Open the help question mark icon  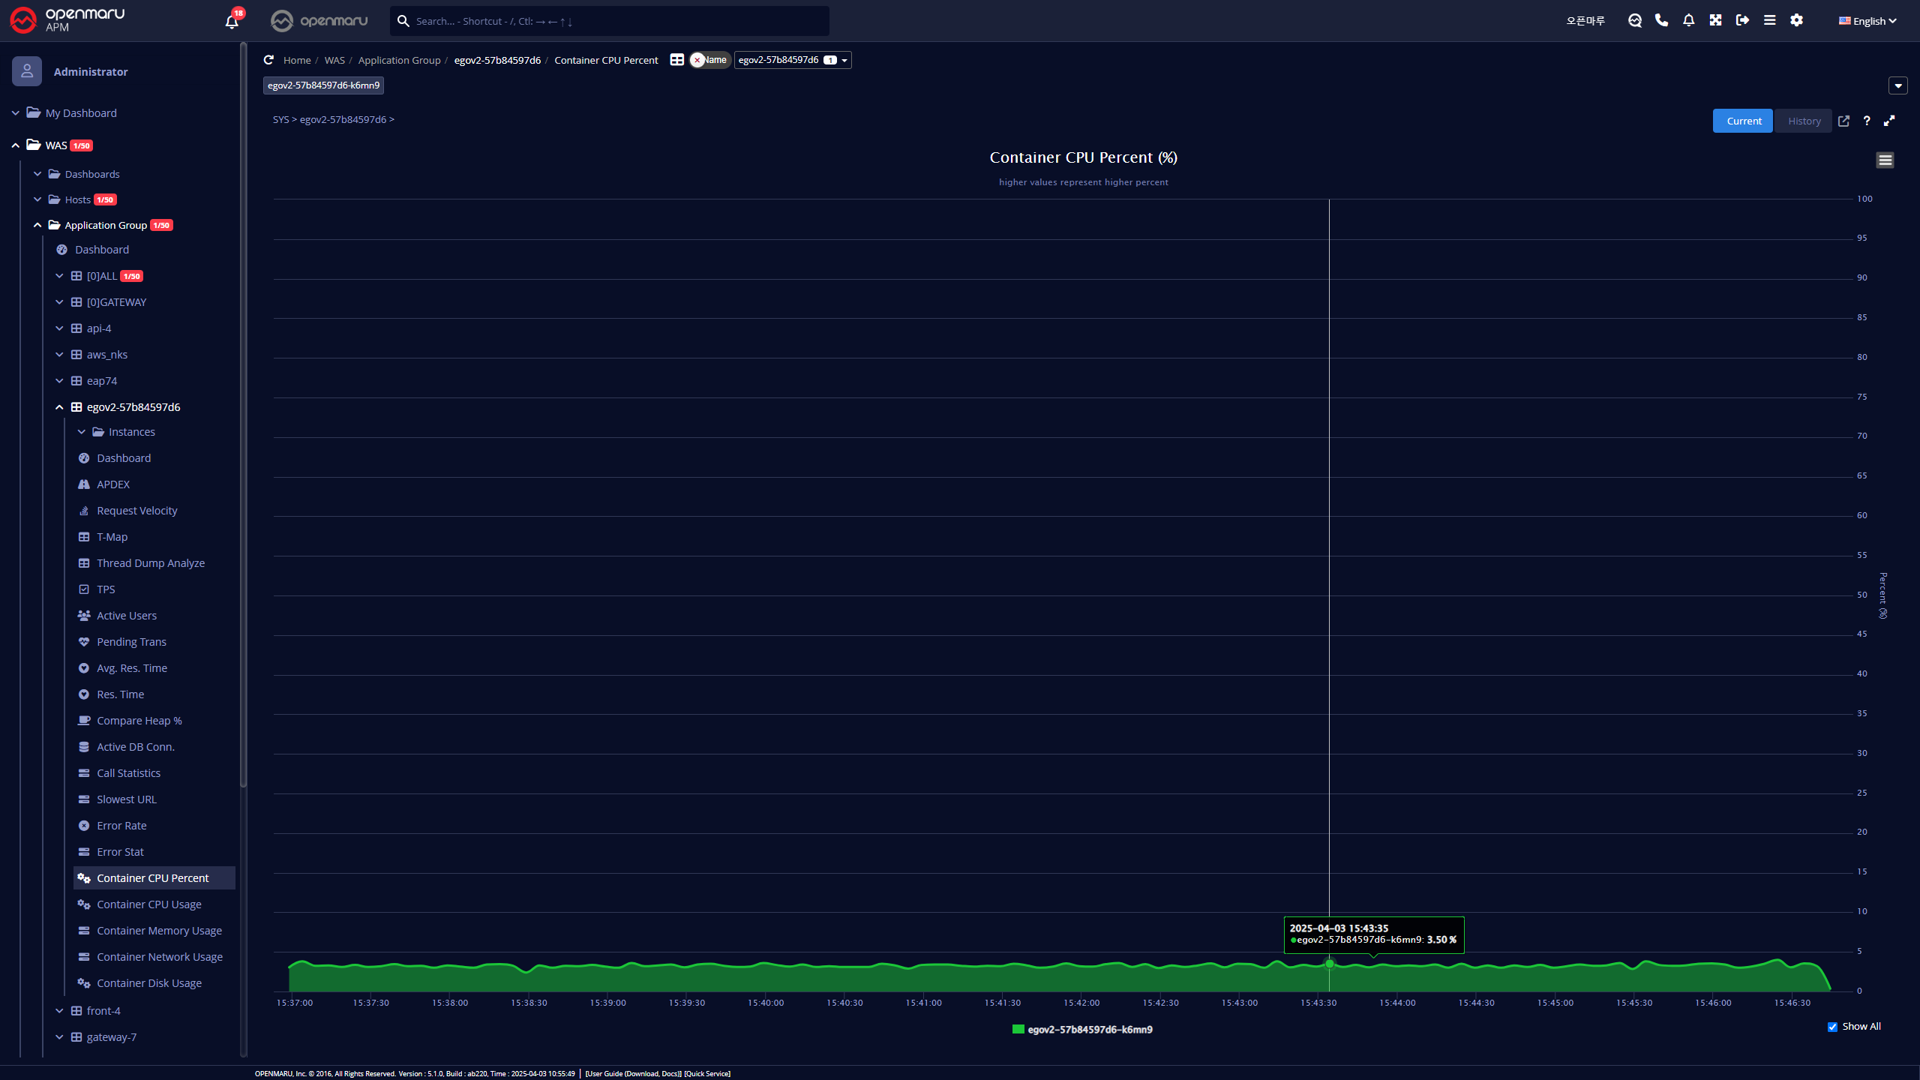(x=1866, y=121)
